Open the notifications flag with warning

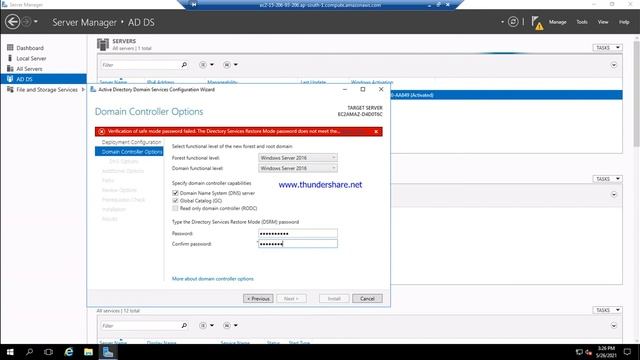pos(537,23)
